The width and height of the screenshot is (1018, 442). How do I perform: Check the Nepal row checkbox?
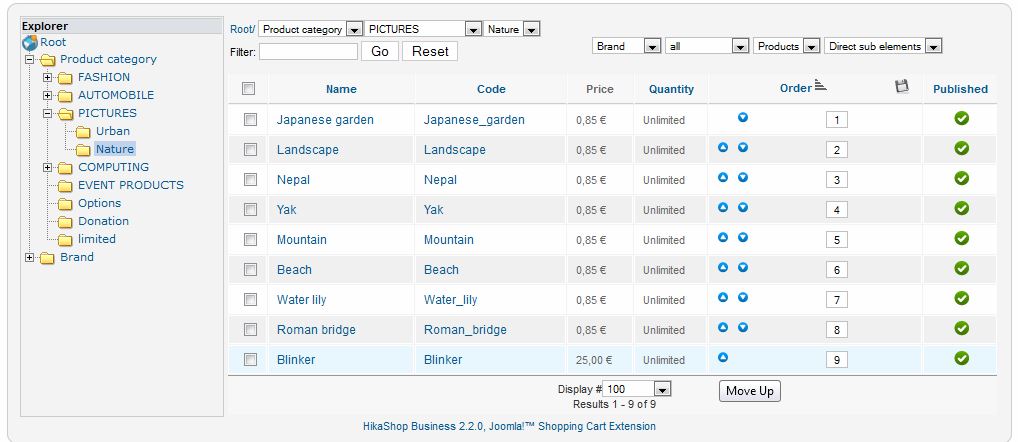tap(251, 179)
